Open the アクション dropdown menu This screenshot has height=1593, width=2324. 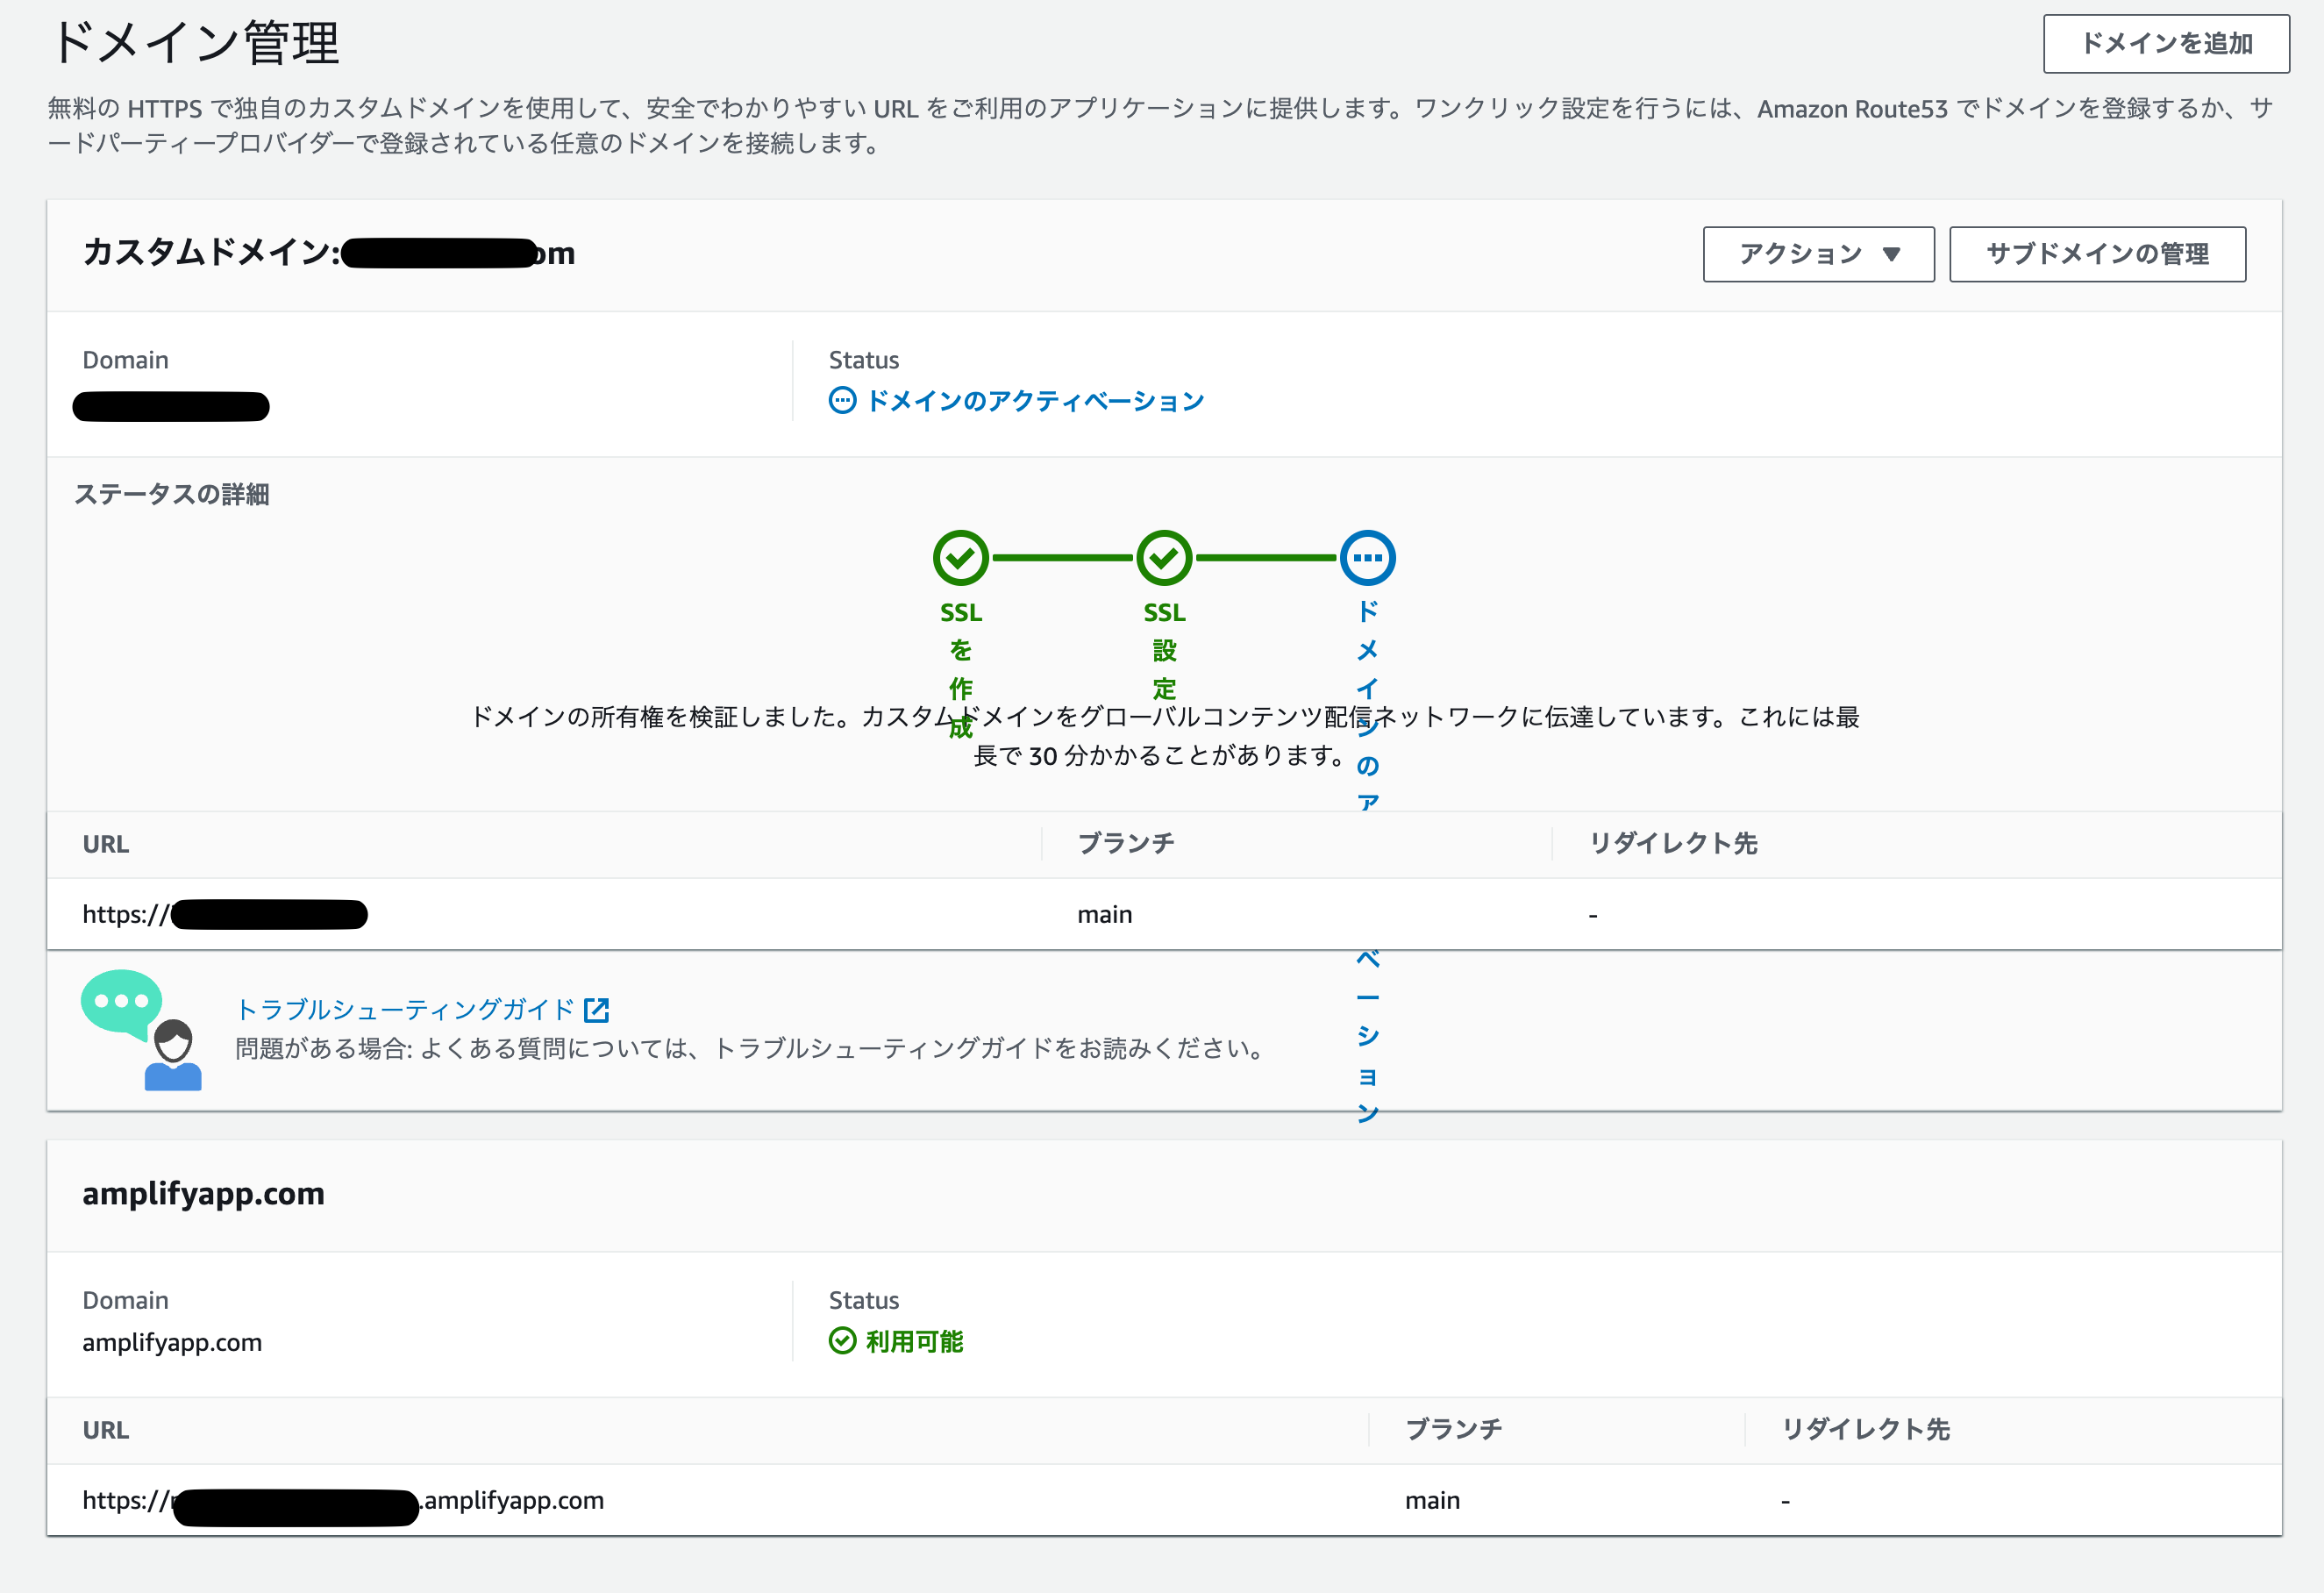[1818, 254]
